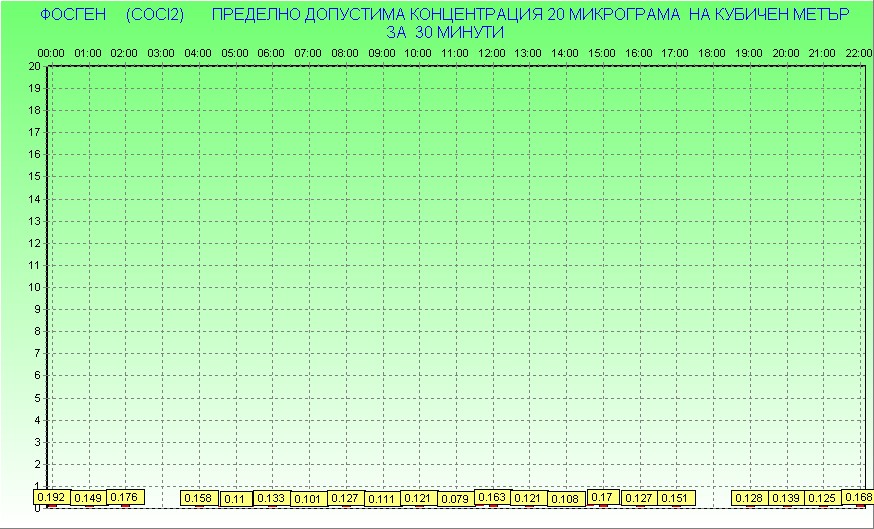Viewport: 874px width, 529px height.
Task: Select the 18:00 hour marker
Action: pos(712,52)
